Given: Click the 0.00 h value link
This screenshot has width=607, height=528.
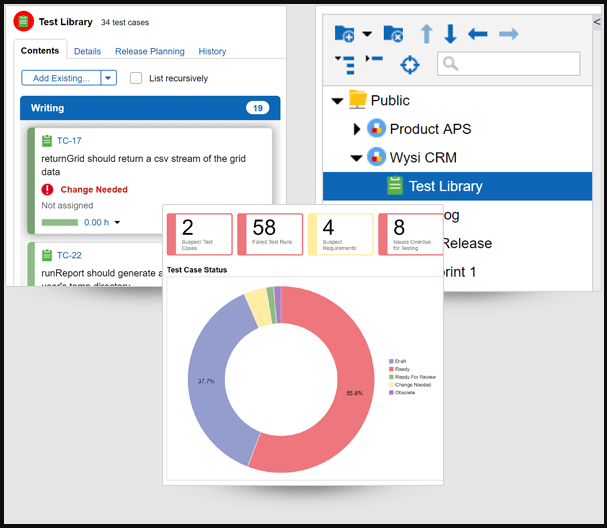Looking at the screenshot, I should click(x=96, y=223).
